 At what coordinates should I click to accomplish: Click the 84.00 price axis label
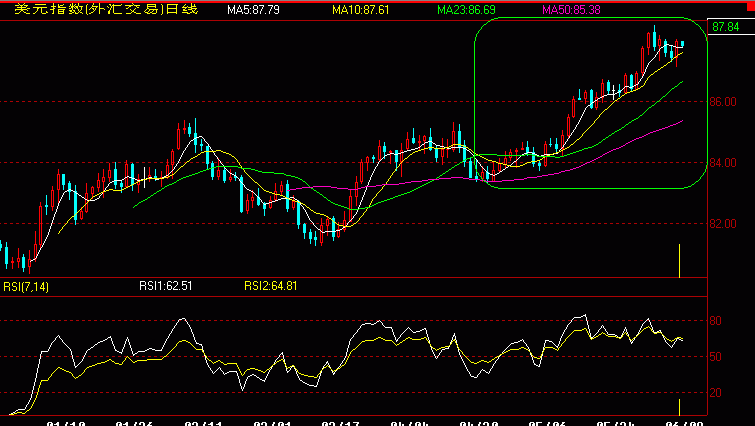(x=723, y=163)
